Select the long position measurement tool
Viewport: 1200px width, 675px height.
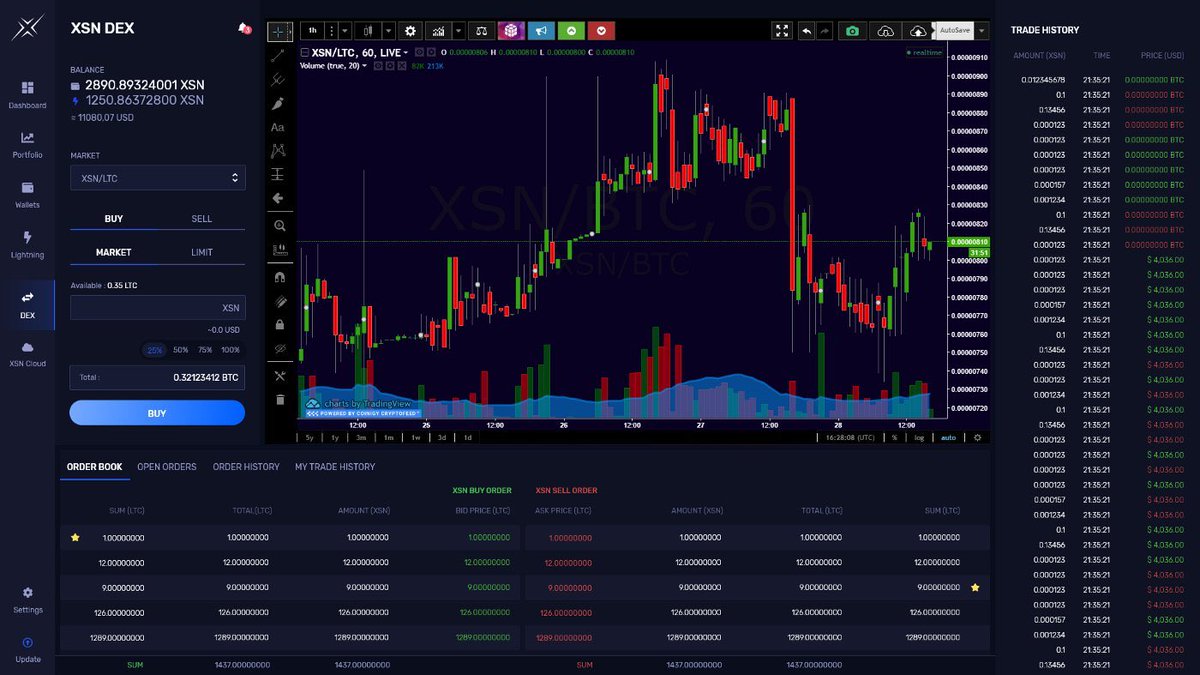tap(278, 174)
